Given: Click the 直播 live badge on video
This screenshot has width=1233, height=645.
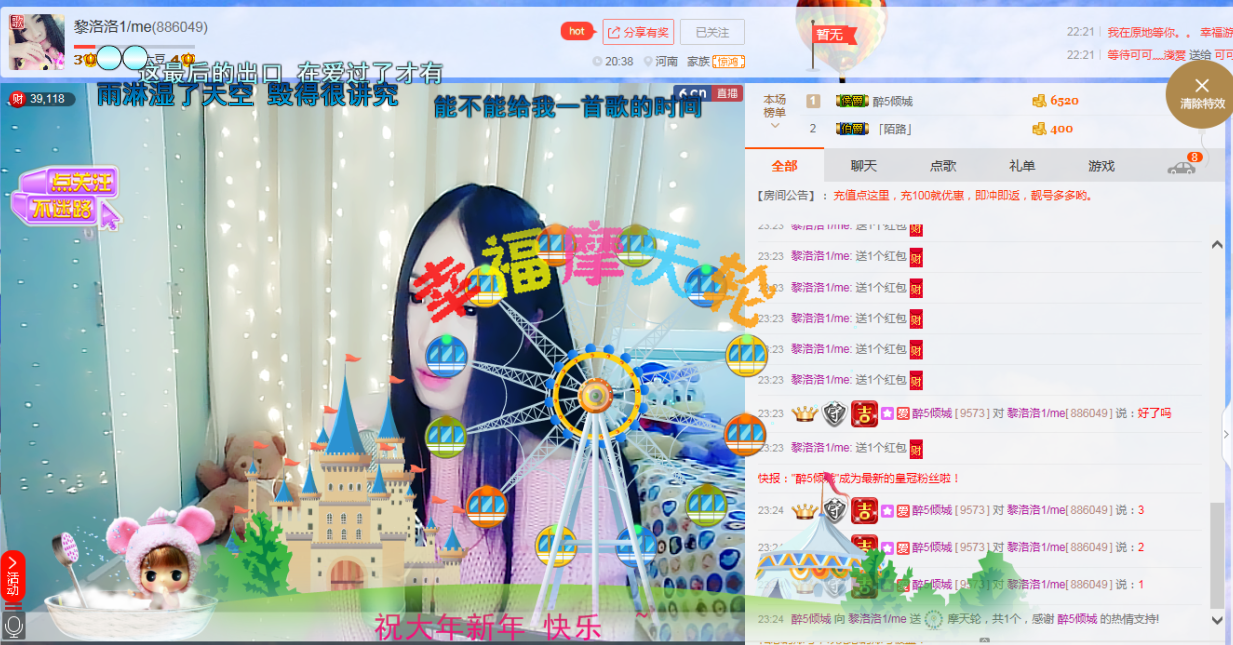Looking at the screenshot, I should pyautogui.click(x=728, y=93).
